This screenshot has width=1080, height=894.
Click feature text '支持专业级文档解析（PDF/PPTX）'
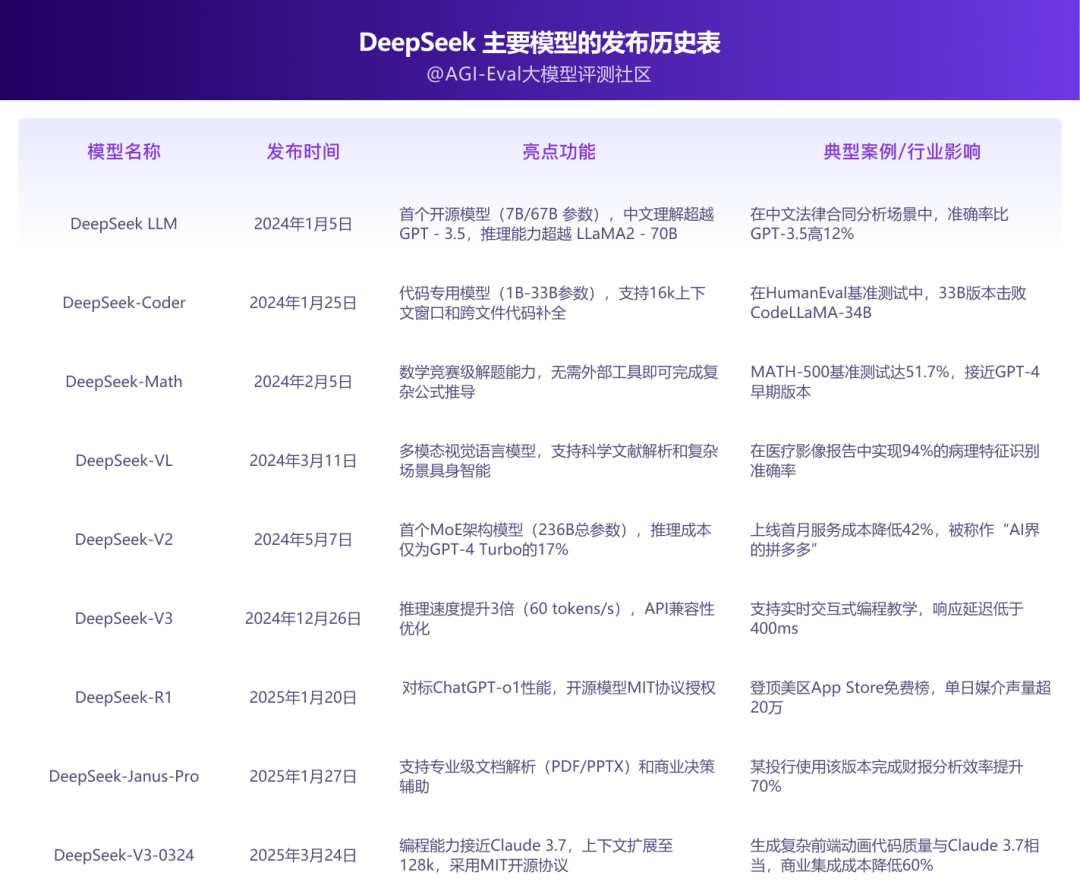(515, 767)
